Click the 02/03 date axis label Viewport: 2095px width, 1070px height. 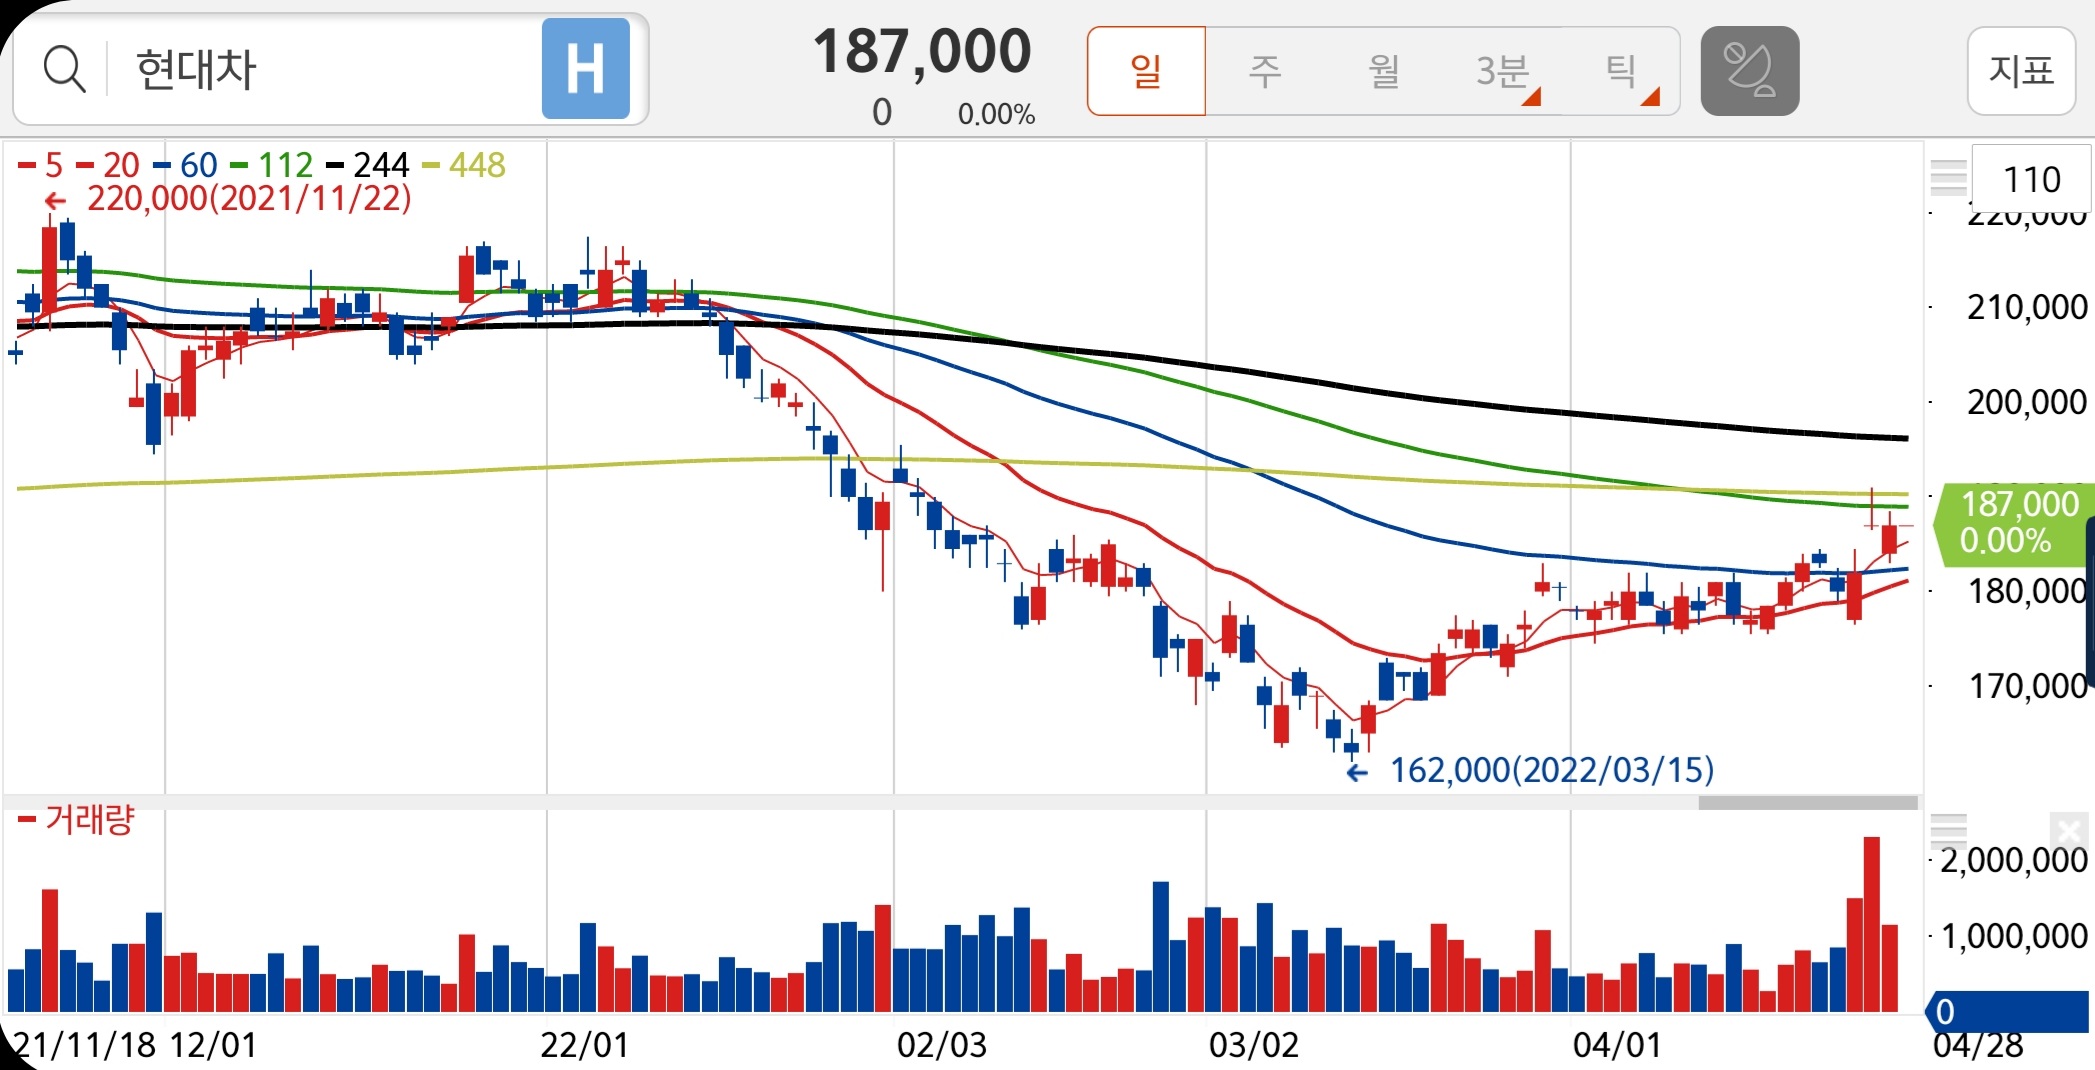coord(941,1045)
